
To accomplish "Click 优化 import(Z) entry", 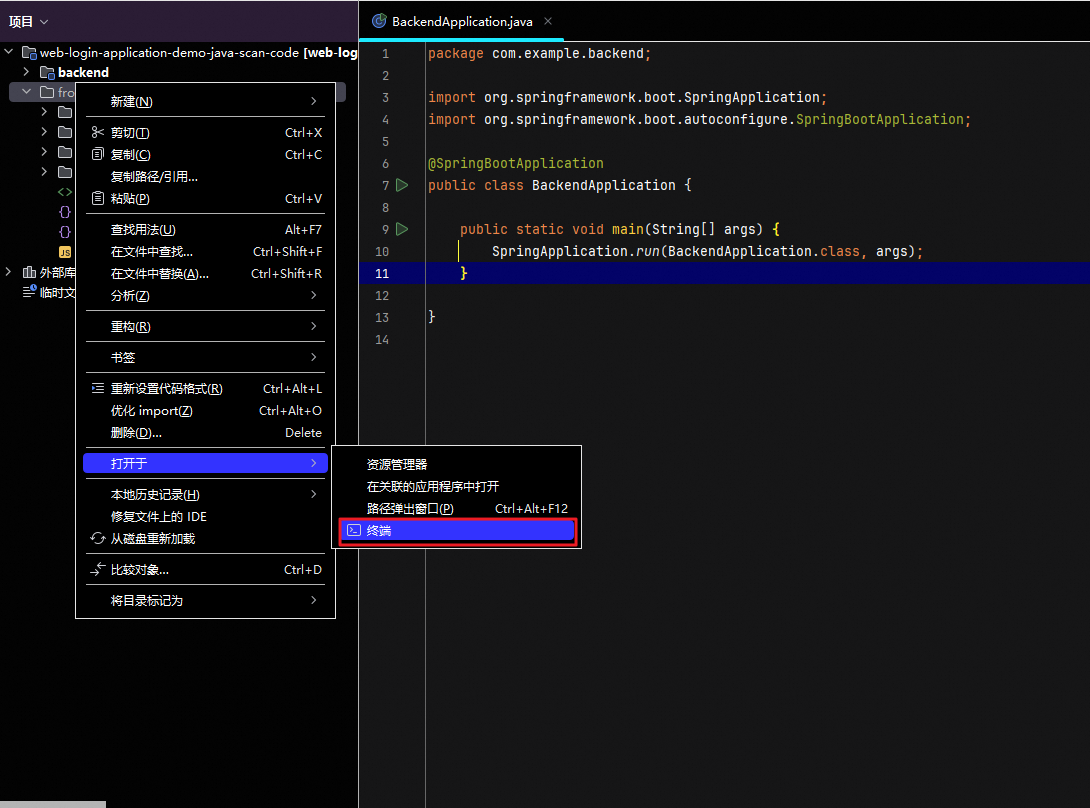I will [205, 411].
